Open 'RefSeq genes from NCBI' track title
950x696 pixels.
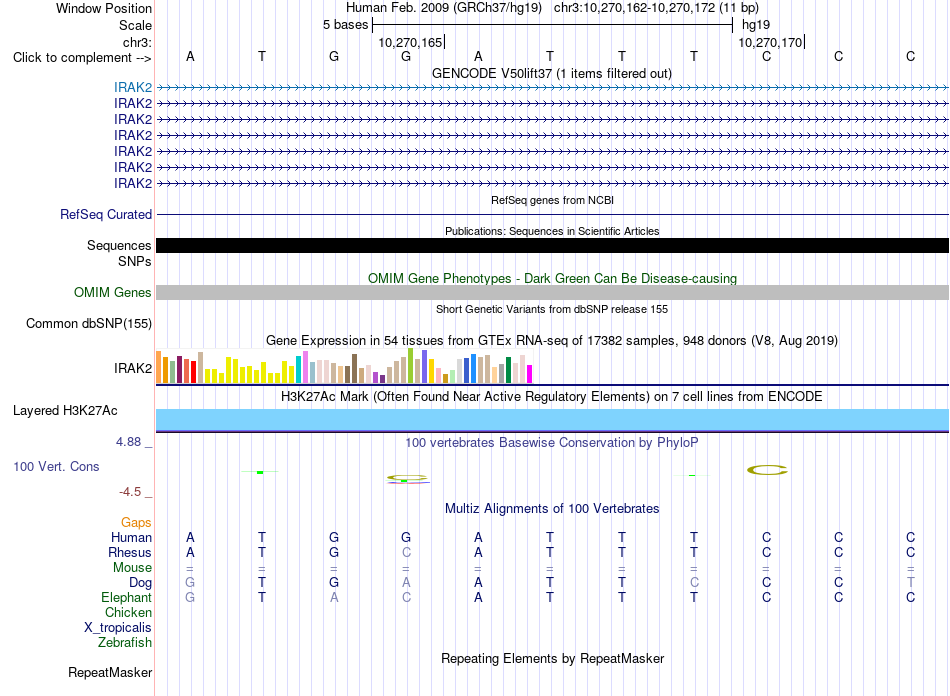pyautogui.click(x=552, y=200)
